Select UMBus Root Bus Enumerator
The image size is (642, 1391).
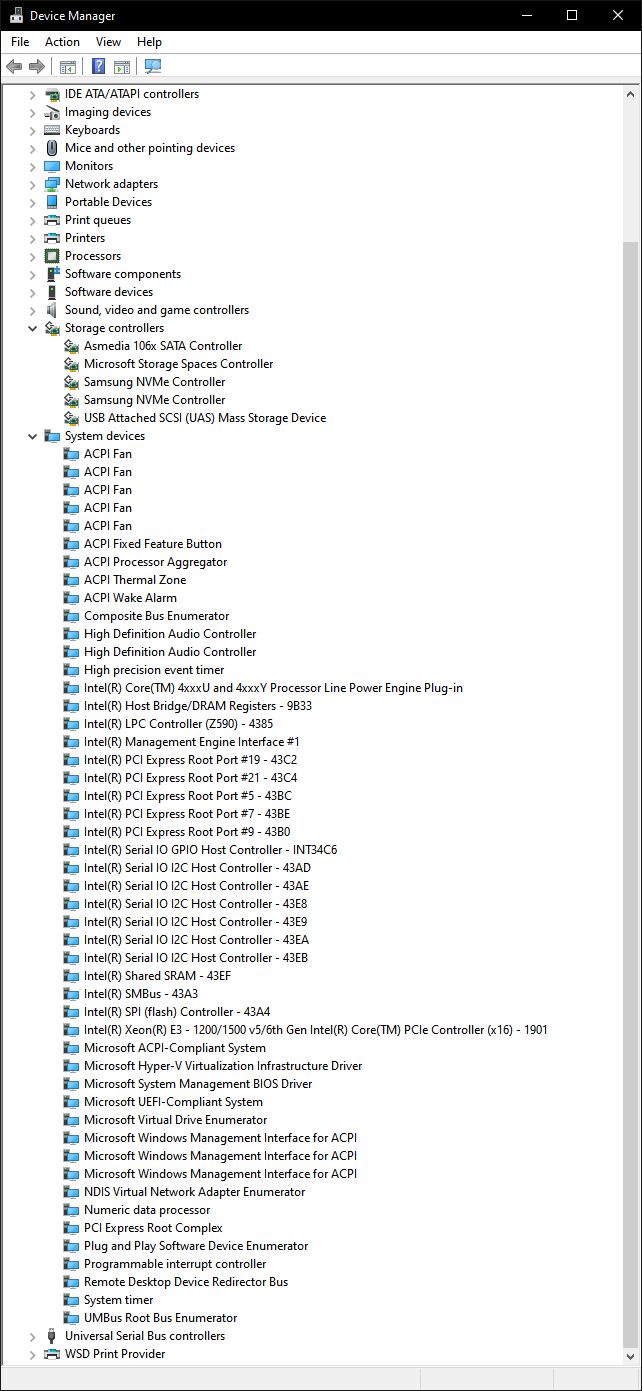coord(160,1318)
